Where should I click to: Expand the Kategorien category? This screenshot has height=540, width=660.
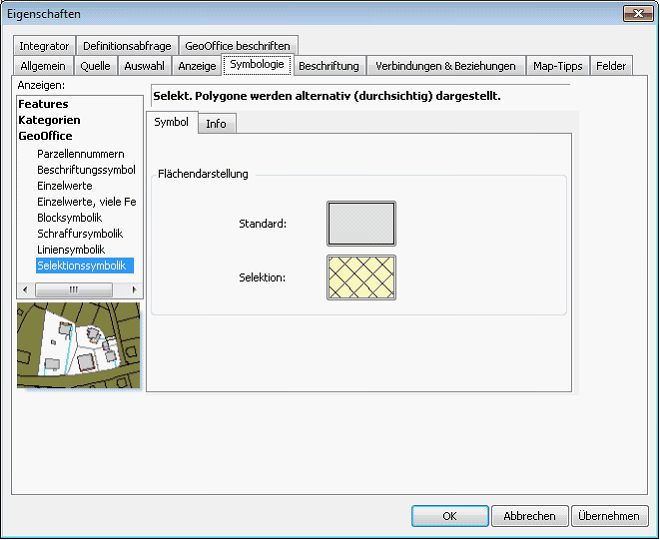click(49, 120)
